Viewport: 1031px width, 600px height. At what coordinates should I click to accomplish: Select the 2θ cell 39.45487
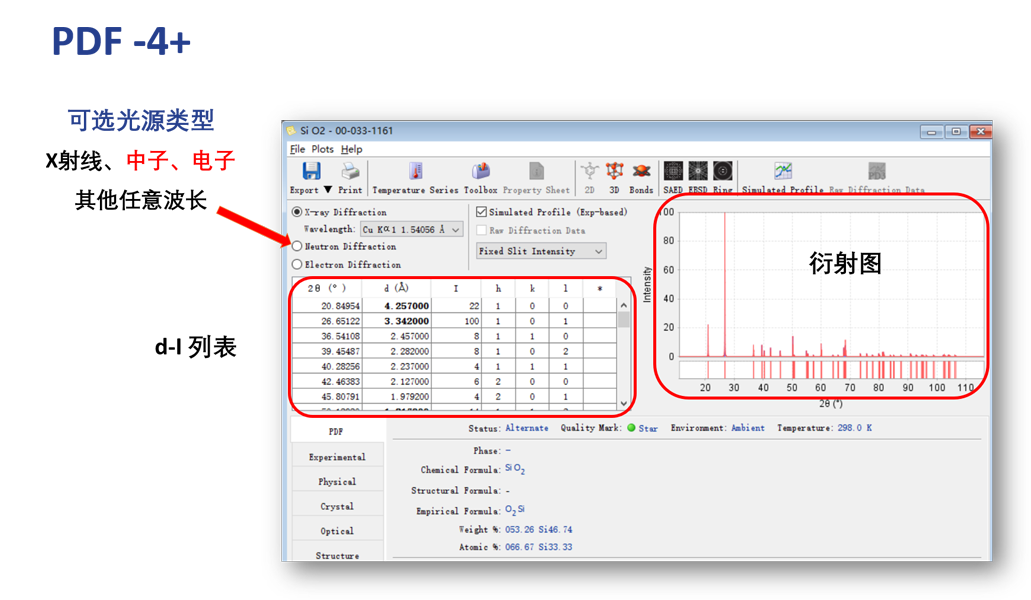point(327,351)
